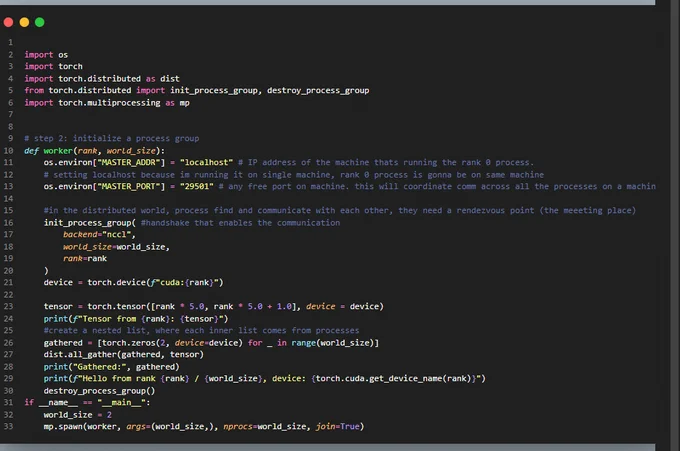680x451 pixels.
Task: Click 'init_process_group(' call on line 16
Action: pos(90,223)
